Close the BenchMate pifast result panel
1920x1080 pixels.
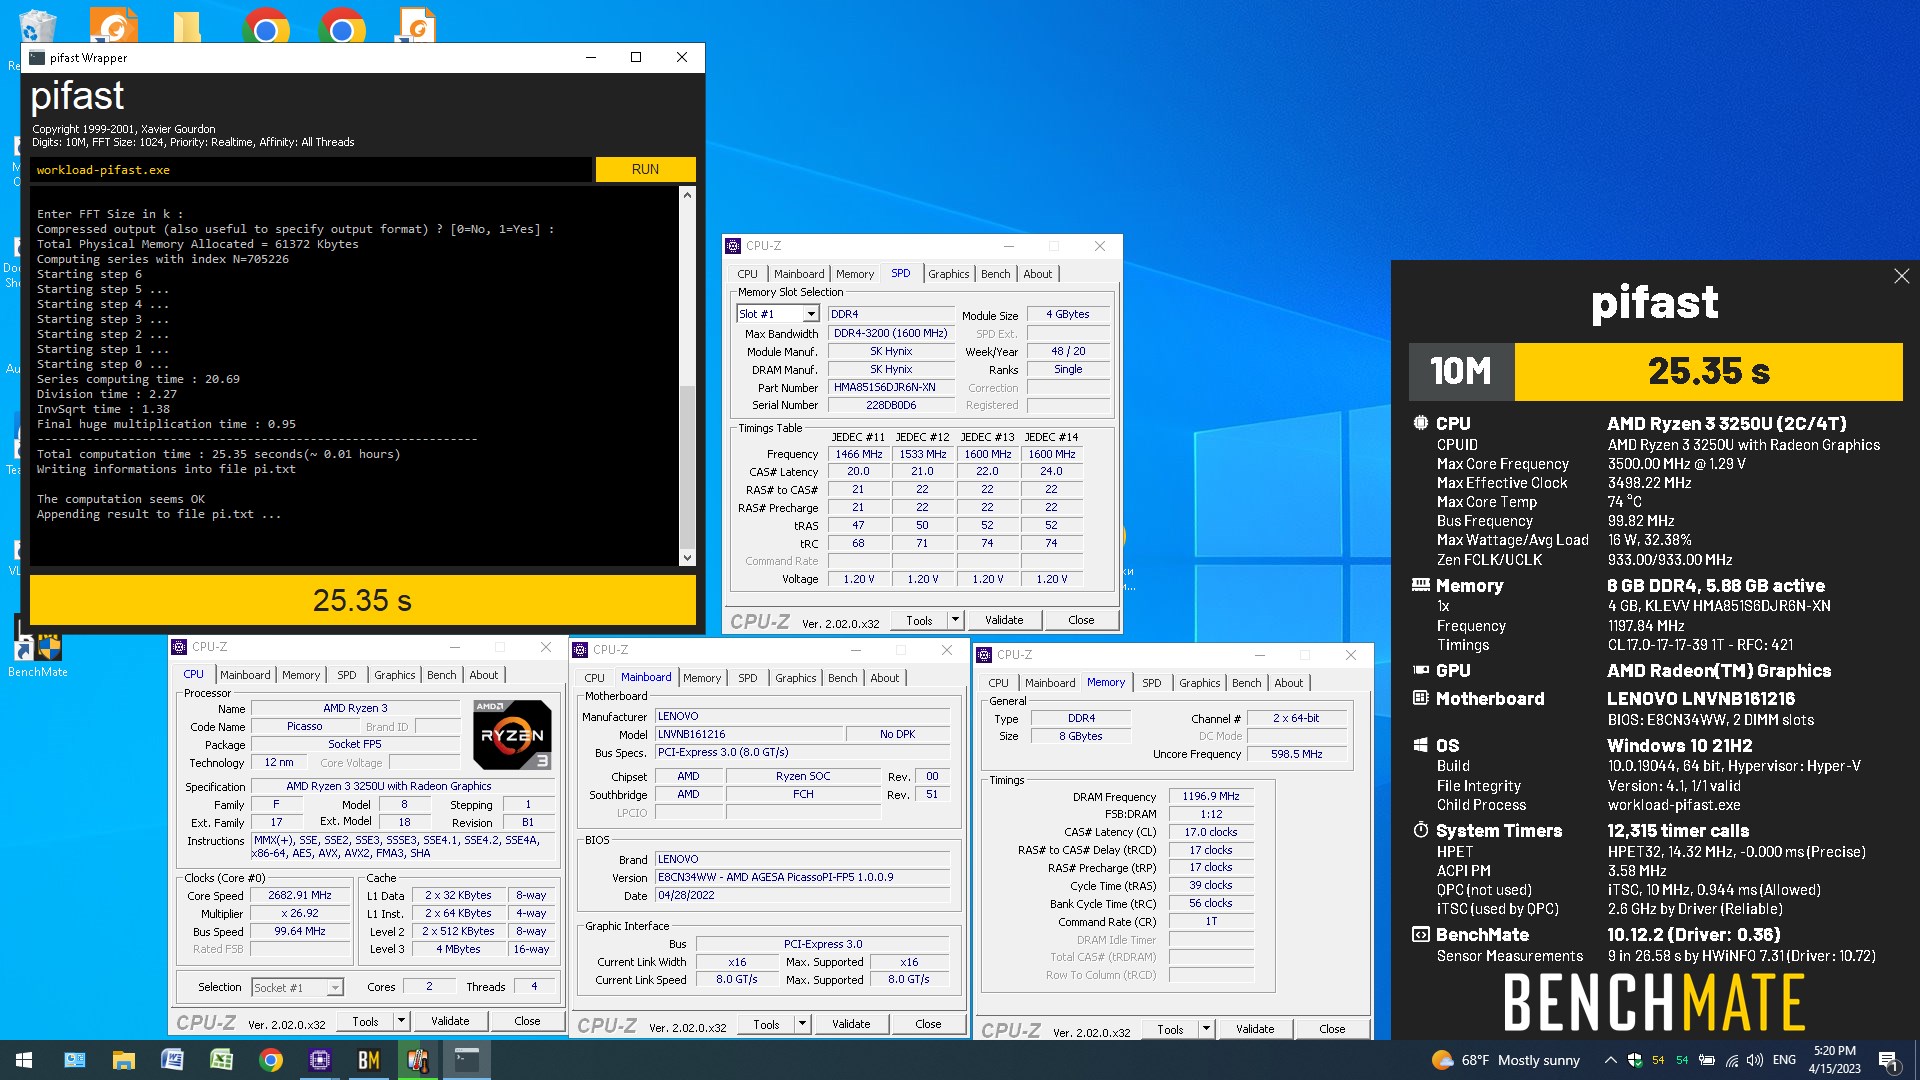tap(1901, 276)
